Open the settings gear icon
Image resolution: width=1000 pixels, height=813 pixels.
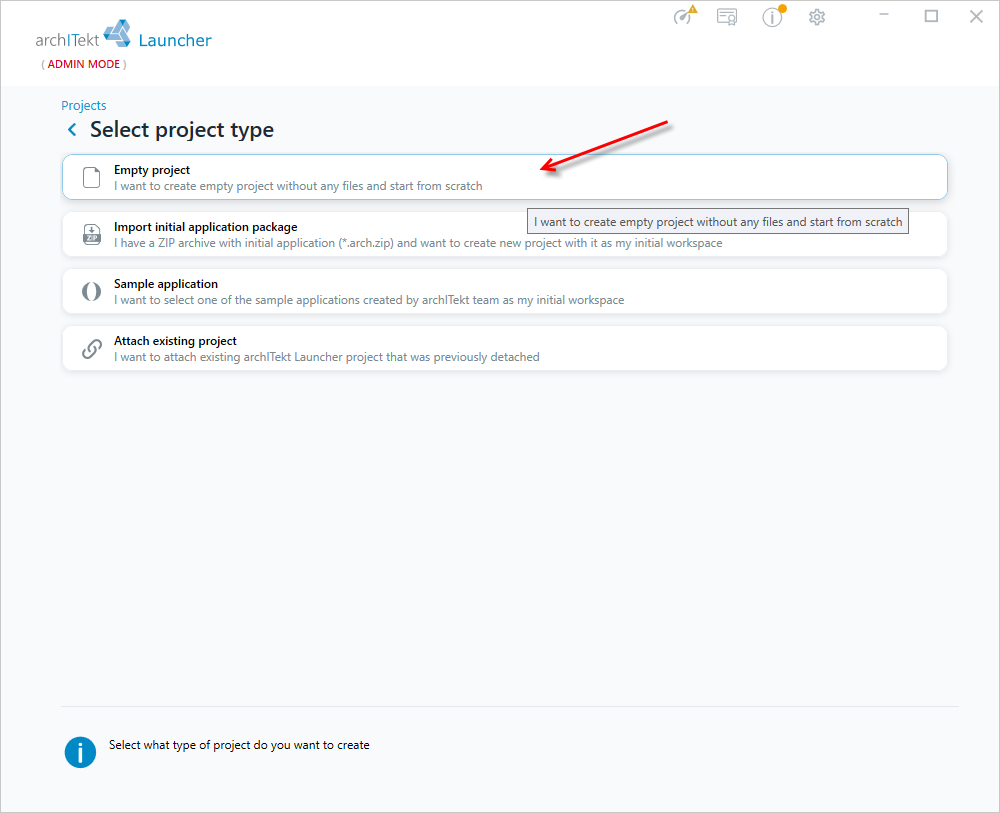pyautogui.click(x=817, y=17)
